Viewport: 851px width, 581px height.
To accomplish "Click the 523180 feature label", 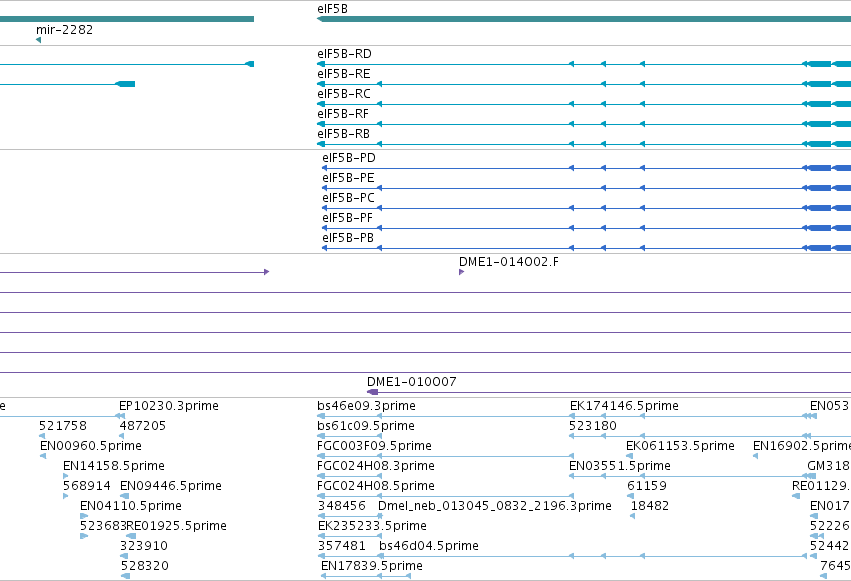I will (593, 426).
